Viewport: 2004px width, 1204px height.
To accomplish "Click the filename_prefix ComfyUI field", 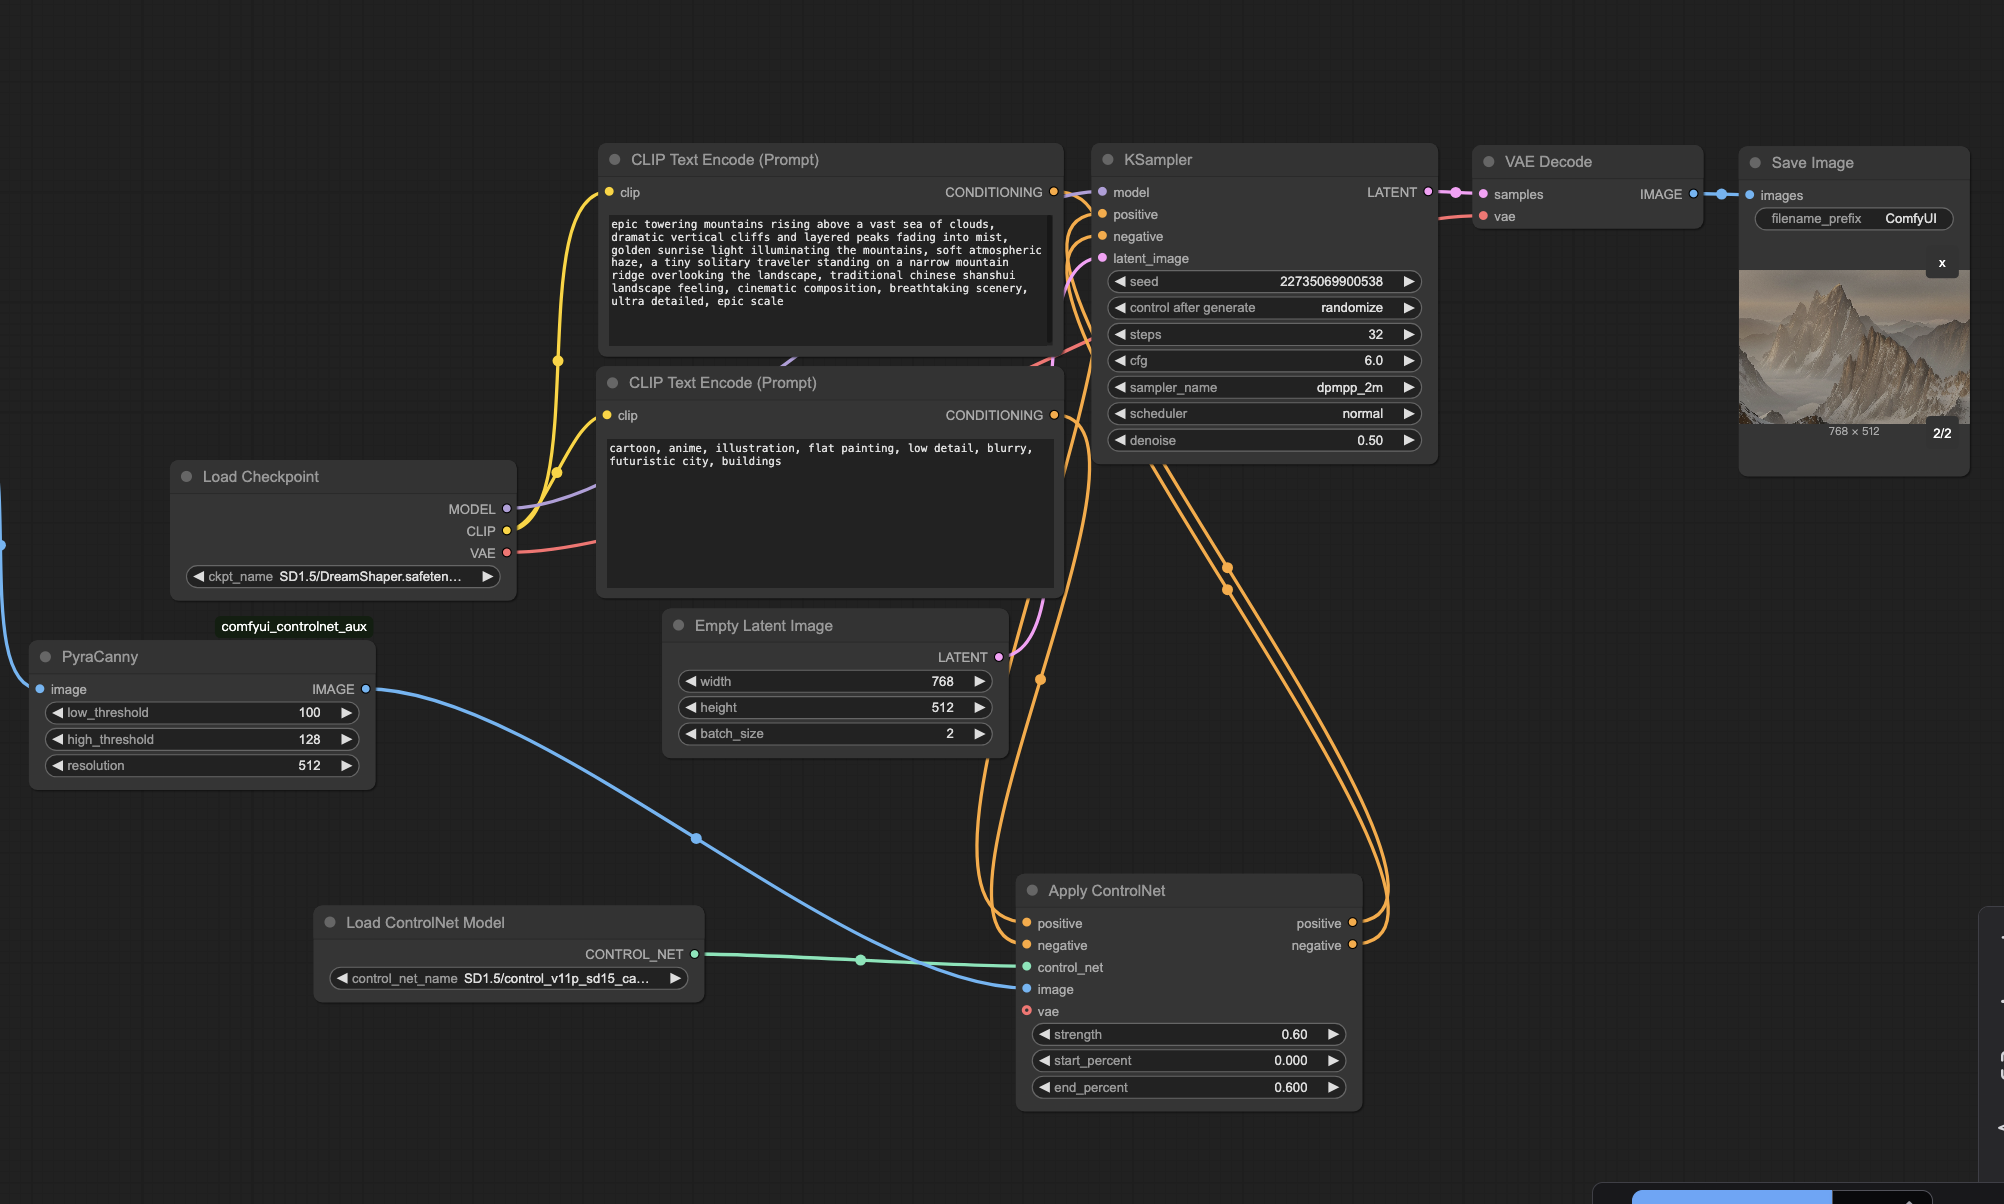I will (1853, 219).
